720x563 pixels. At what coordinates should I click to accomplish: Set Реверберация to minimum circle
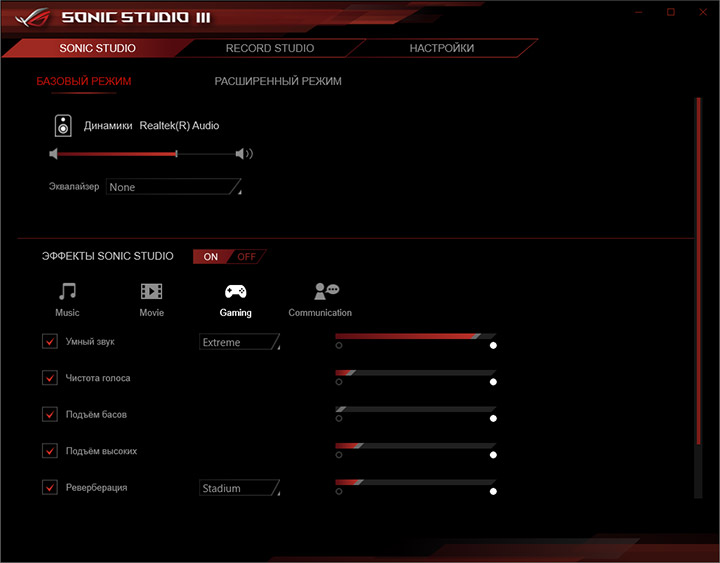(339, 491)
